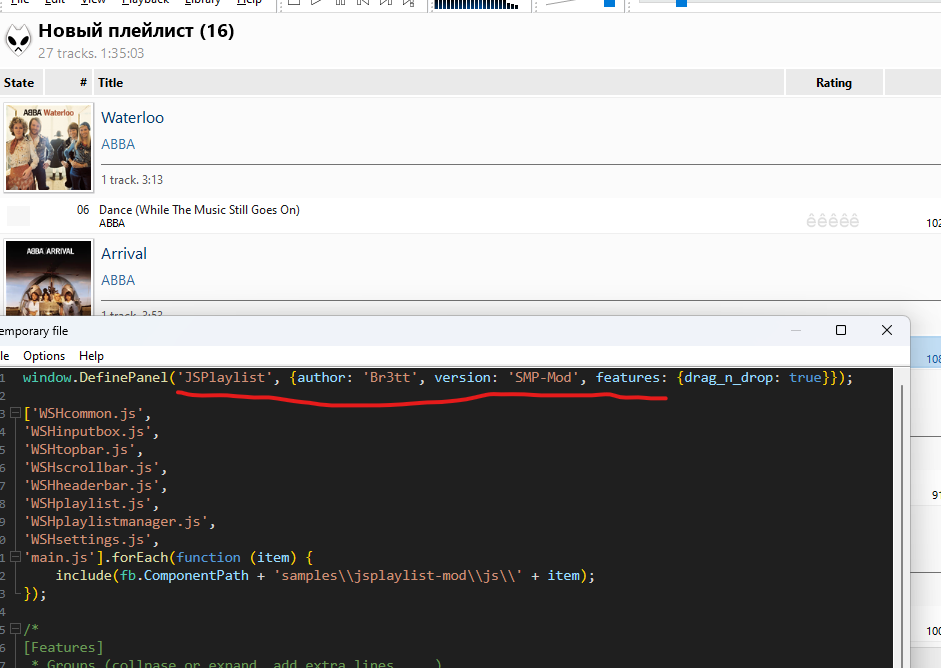
Task: Click the ABBA artist name under Waterloo
Action: [118, 144]
